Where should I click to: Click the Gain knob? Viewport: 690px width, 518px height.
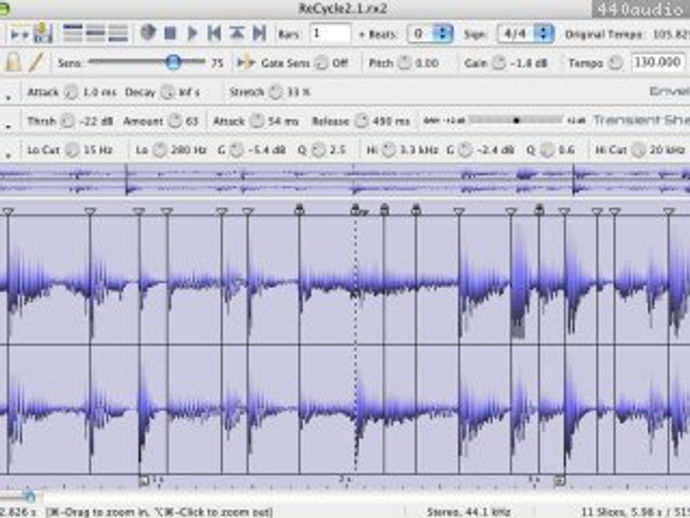(499, 63)
